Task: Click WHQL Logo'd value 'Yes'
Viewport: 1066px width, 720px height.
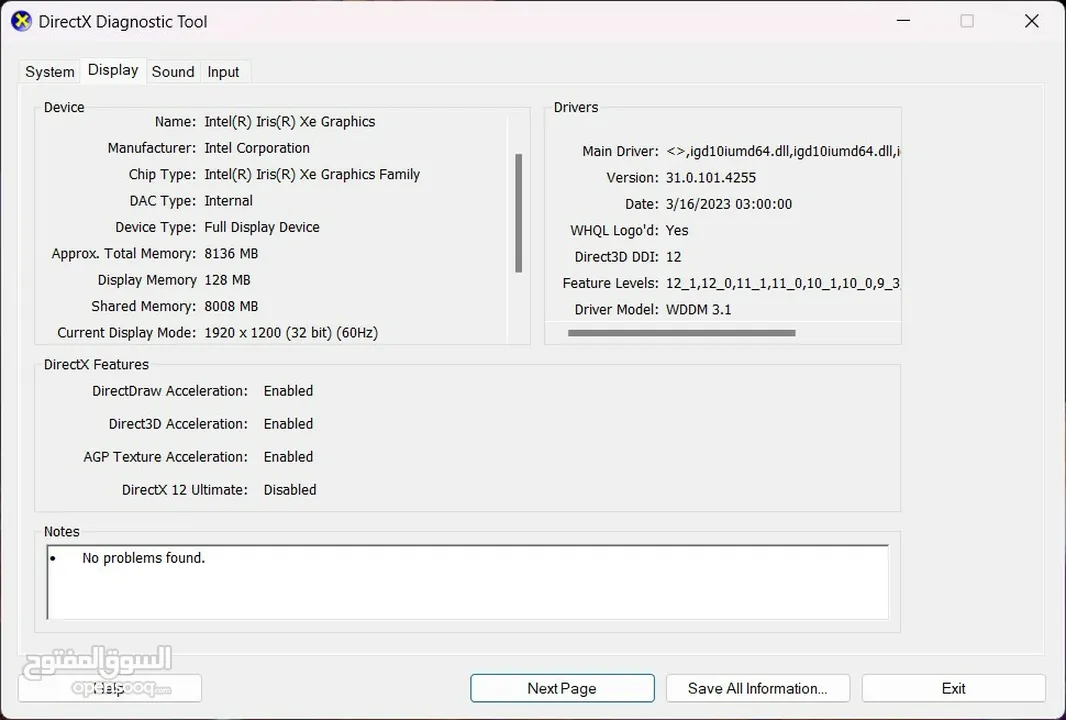Action: pos(676,230)
